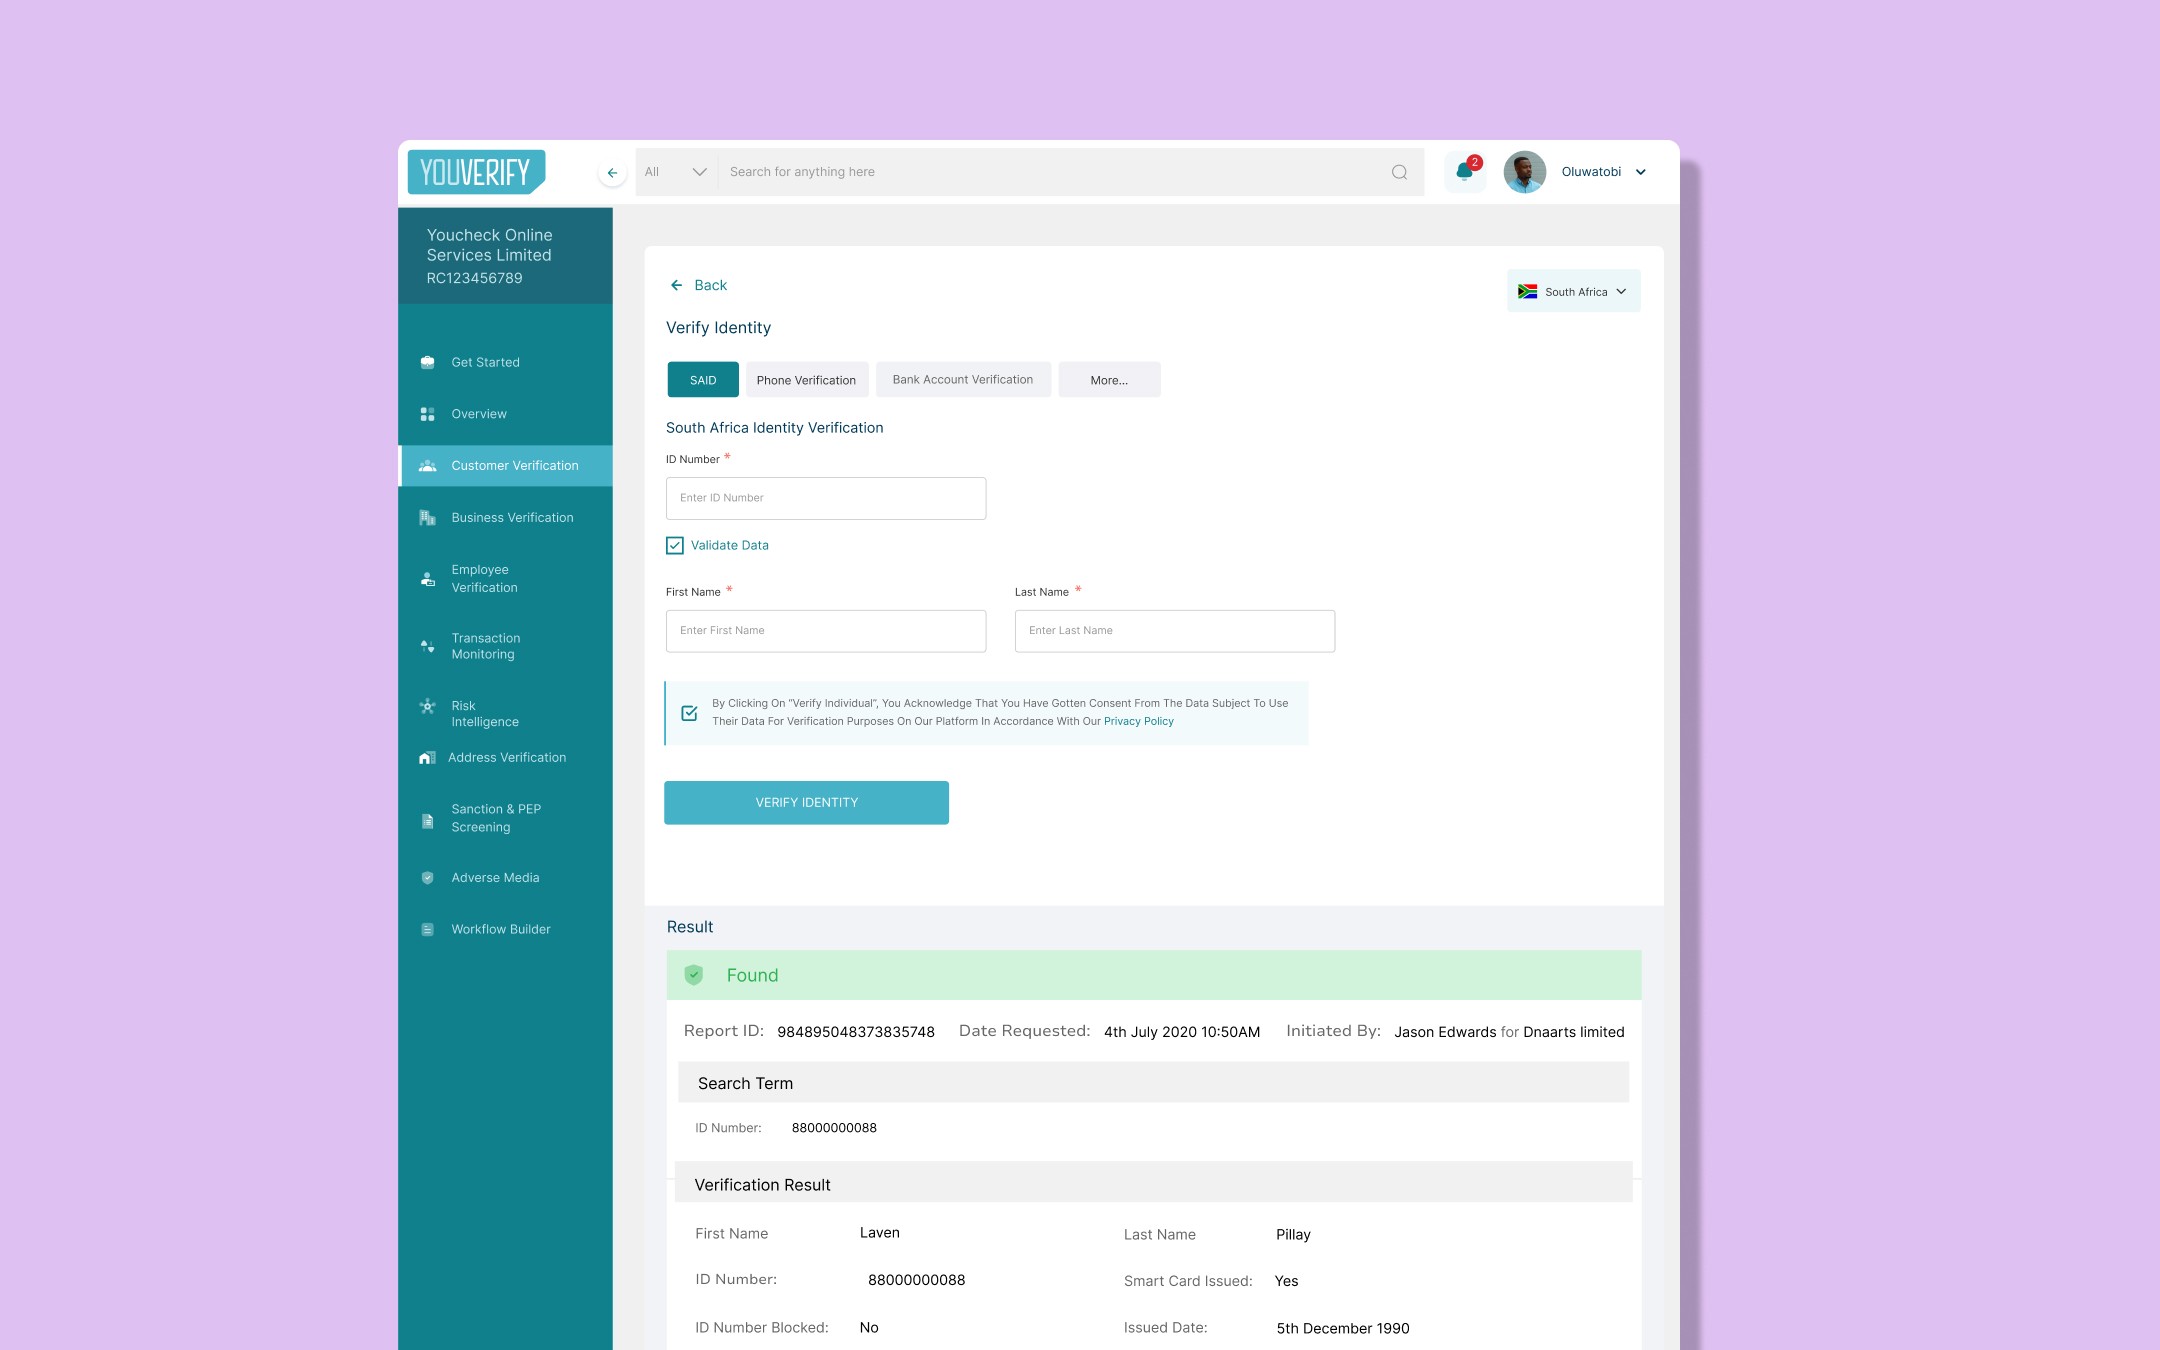Screen dimensions: 2160x1350
Task: Click the ID Number input field
Action: tap(826, 498)
